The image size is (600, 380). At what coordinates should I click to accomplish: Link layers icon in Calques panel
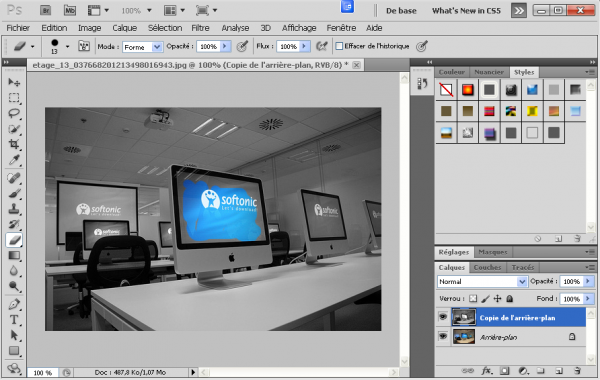click(467, 370)
